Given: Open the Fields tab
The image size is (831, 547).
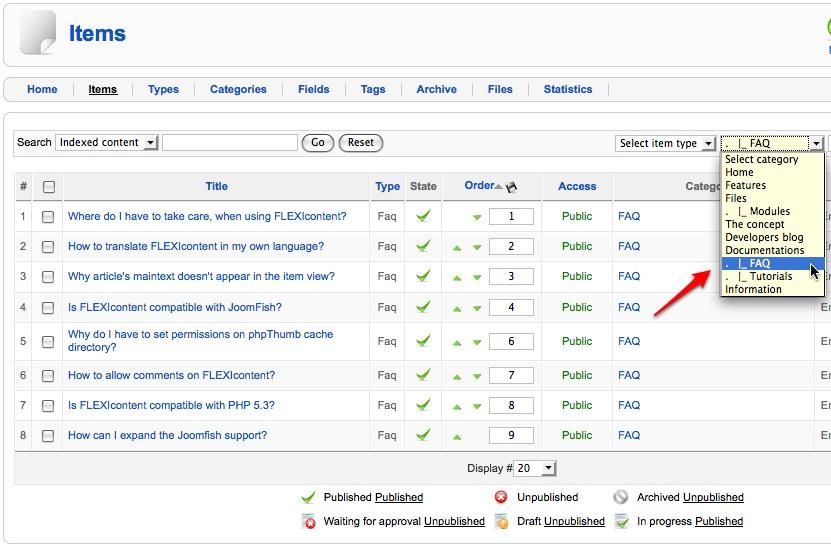Looking at the screenshot, I should coord(314,89).
